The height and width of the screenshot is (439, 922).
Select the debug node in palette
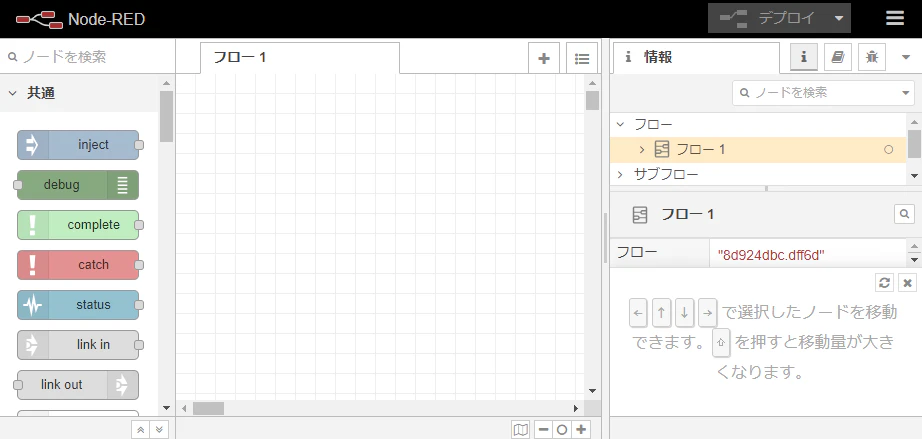pyautogui.click(x=78, y=185)
